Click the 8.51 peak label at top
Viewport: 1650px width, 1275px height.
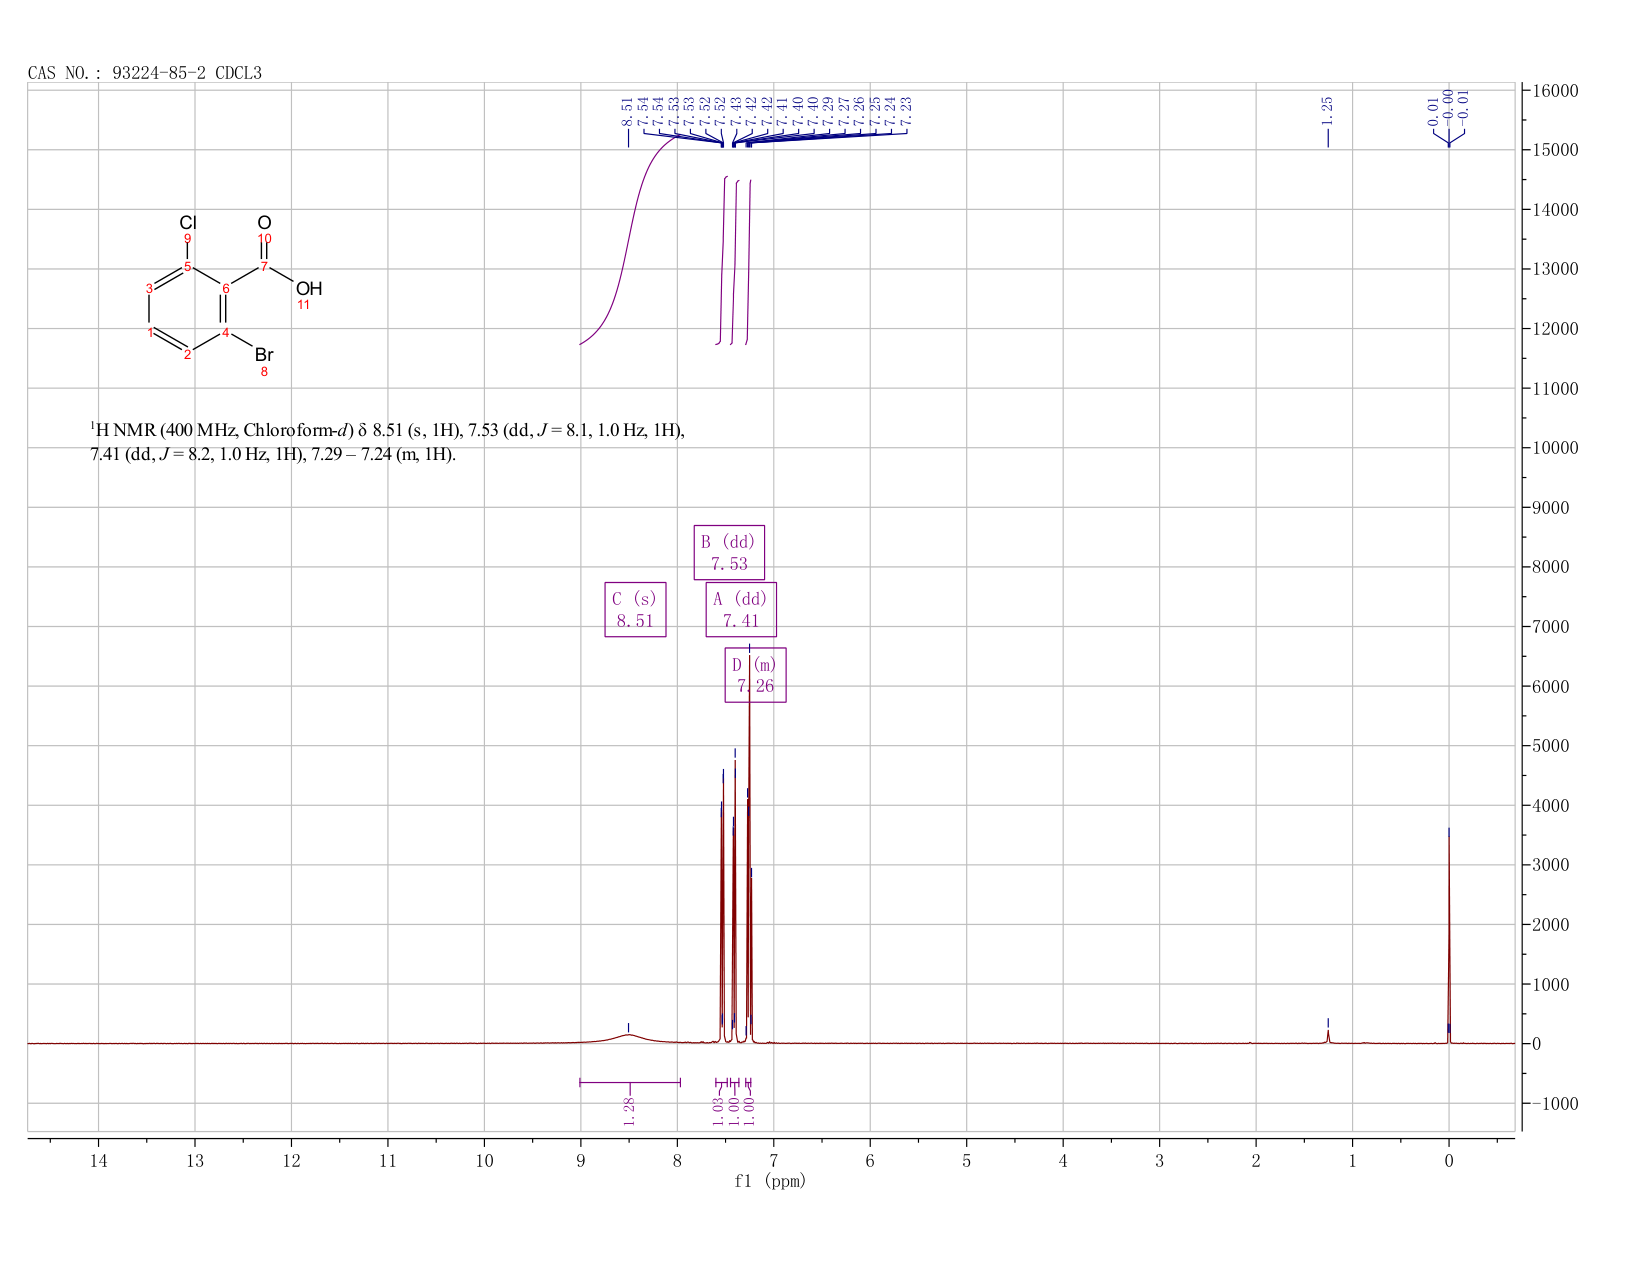pos(627,111)
